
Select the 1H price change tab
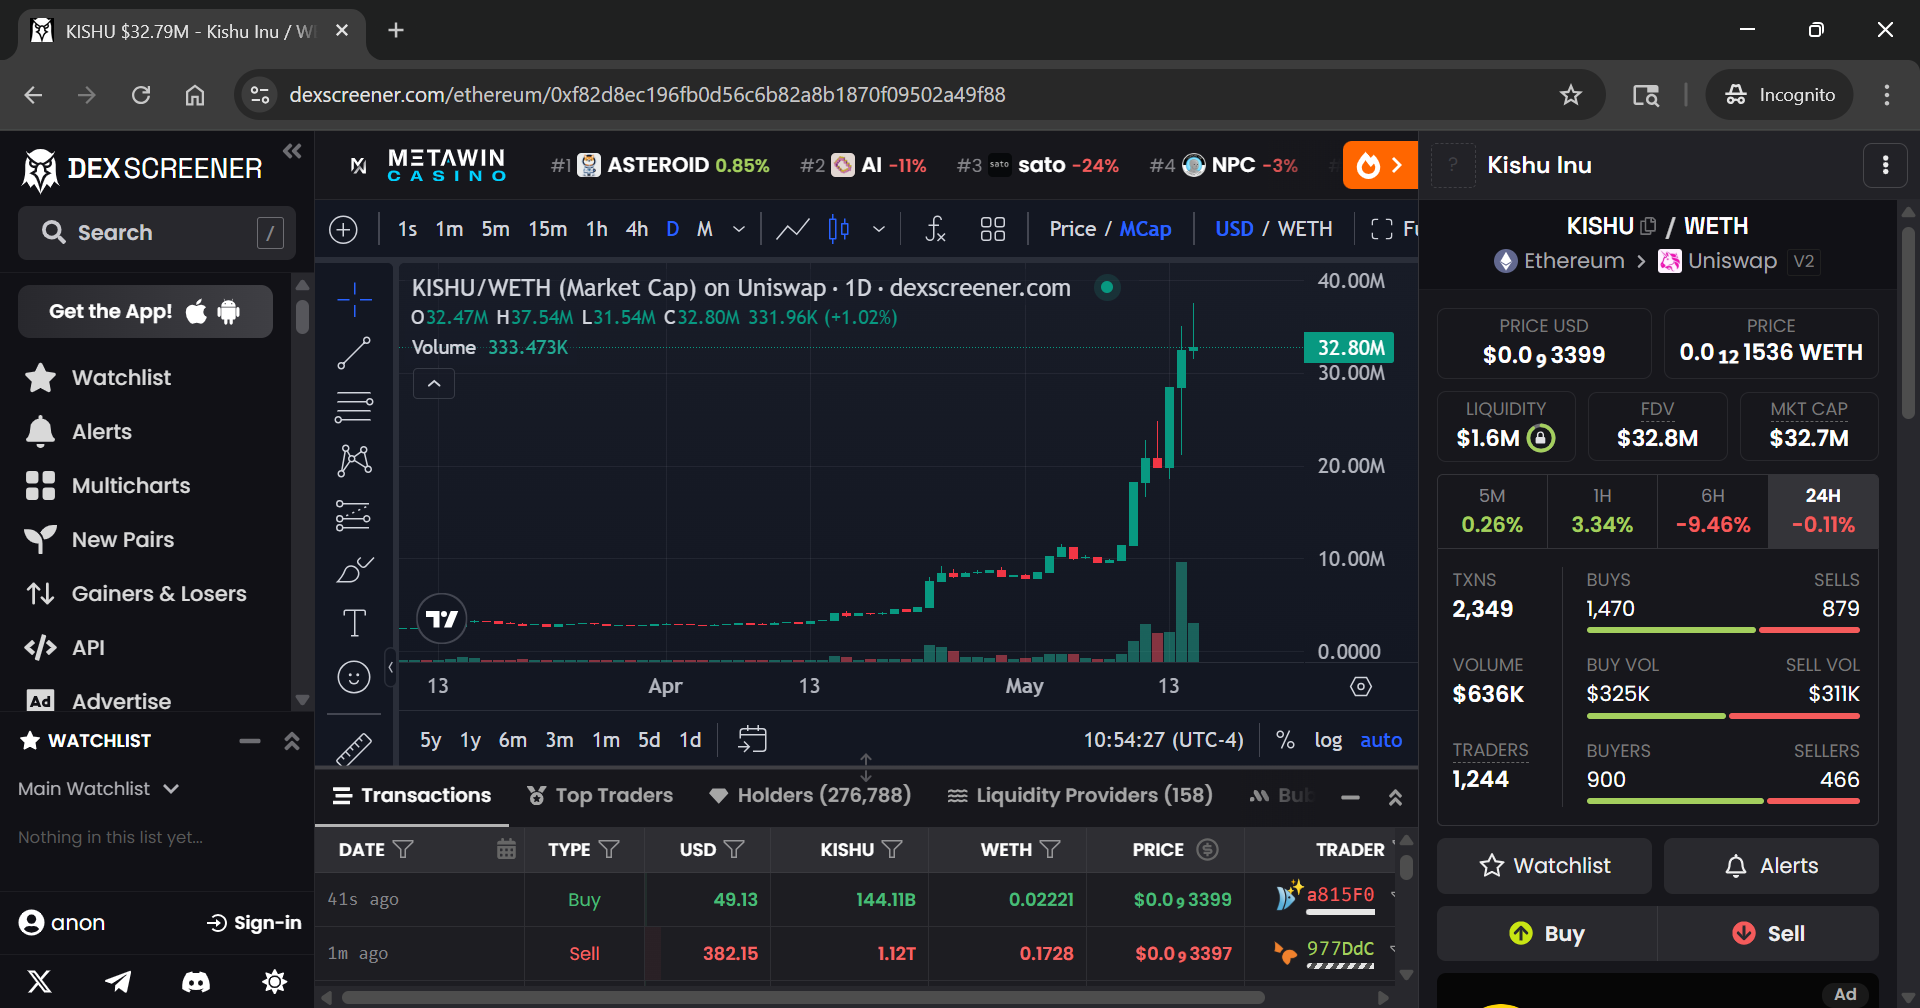(x=1602, y=511)
